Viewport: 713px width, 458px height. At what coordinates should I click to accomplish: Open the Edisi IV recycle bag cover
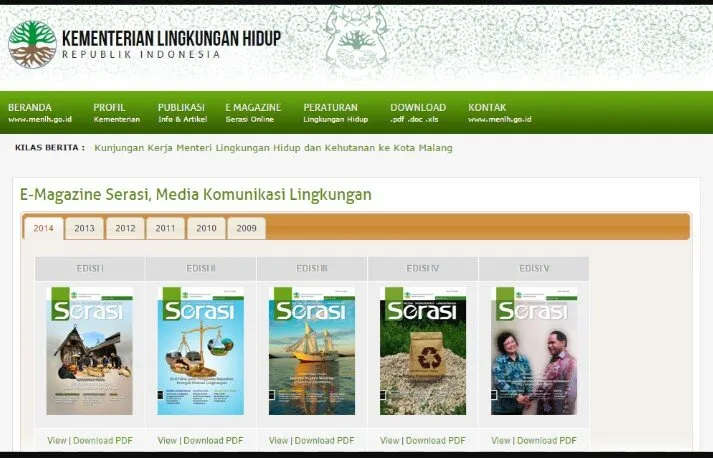coord(423,351)
